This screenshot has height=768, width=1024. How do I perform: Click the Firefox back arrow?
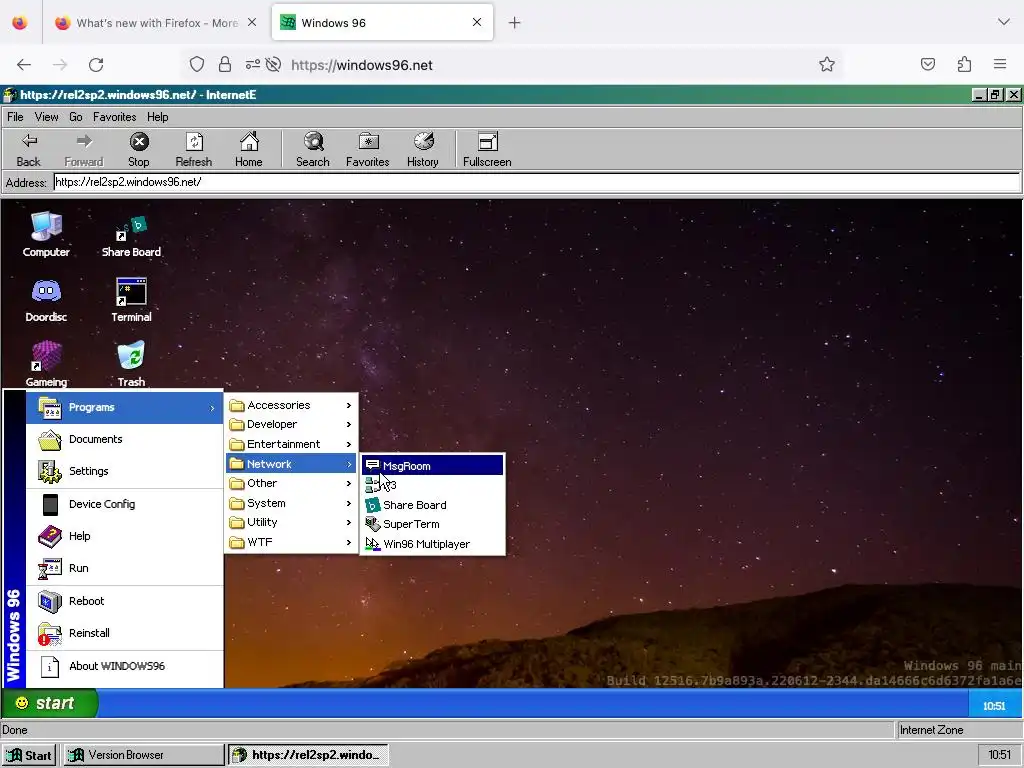[x=24, y=65]
